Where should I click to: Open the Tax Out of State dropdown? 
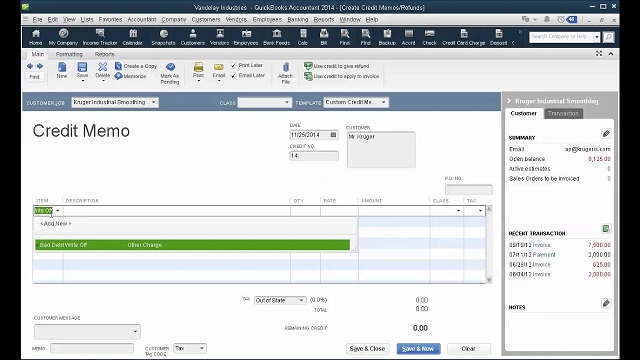[301, 300]
